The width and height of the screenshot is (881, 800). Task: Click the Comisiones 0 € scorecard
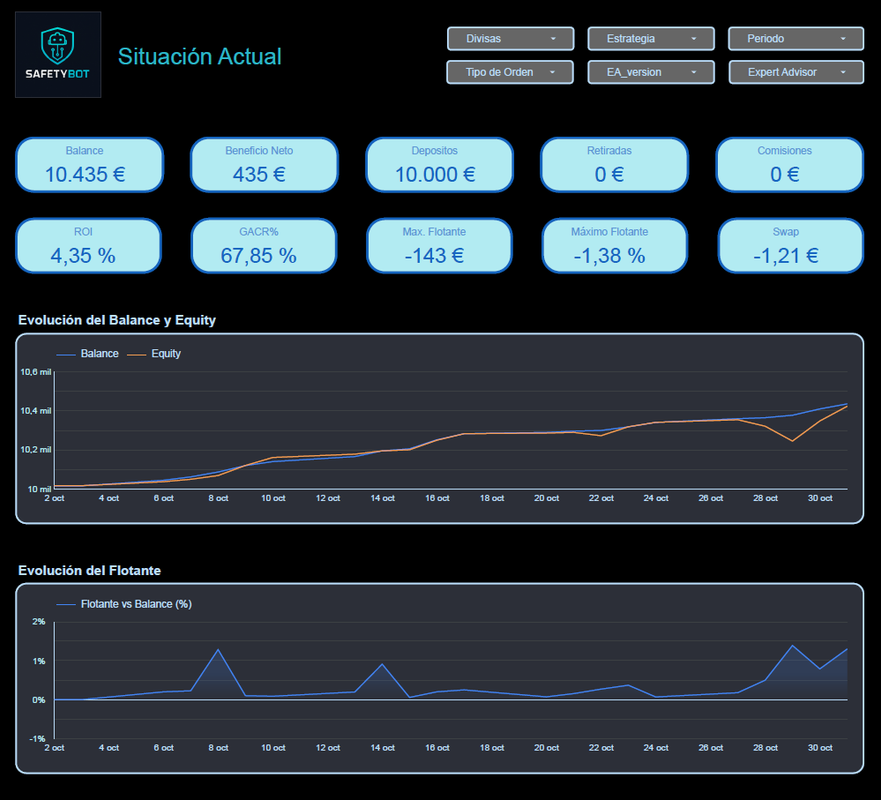click(x=789, y=165)
